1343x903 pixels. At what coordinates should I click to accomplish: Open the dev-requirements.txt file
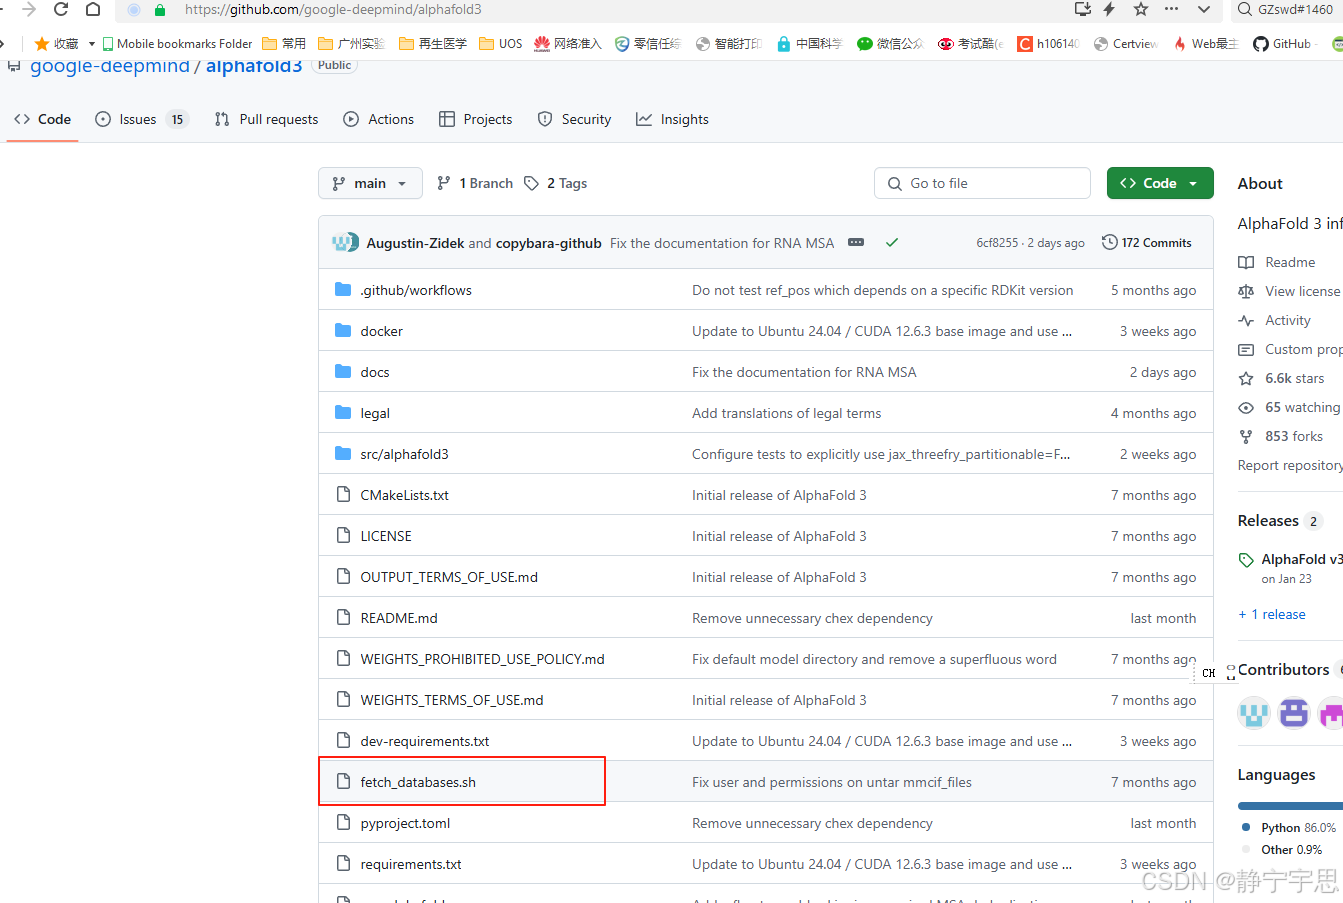pyautogui.click(x=425, y=741)
